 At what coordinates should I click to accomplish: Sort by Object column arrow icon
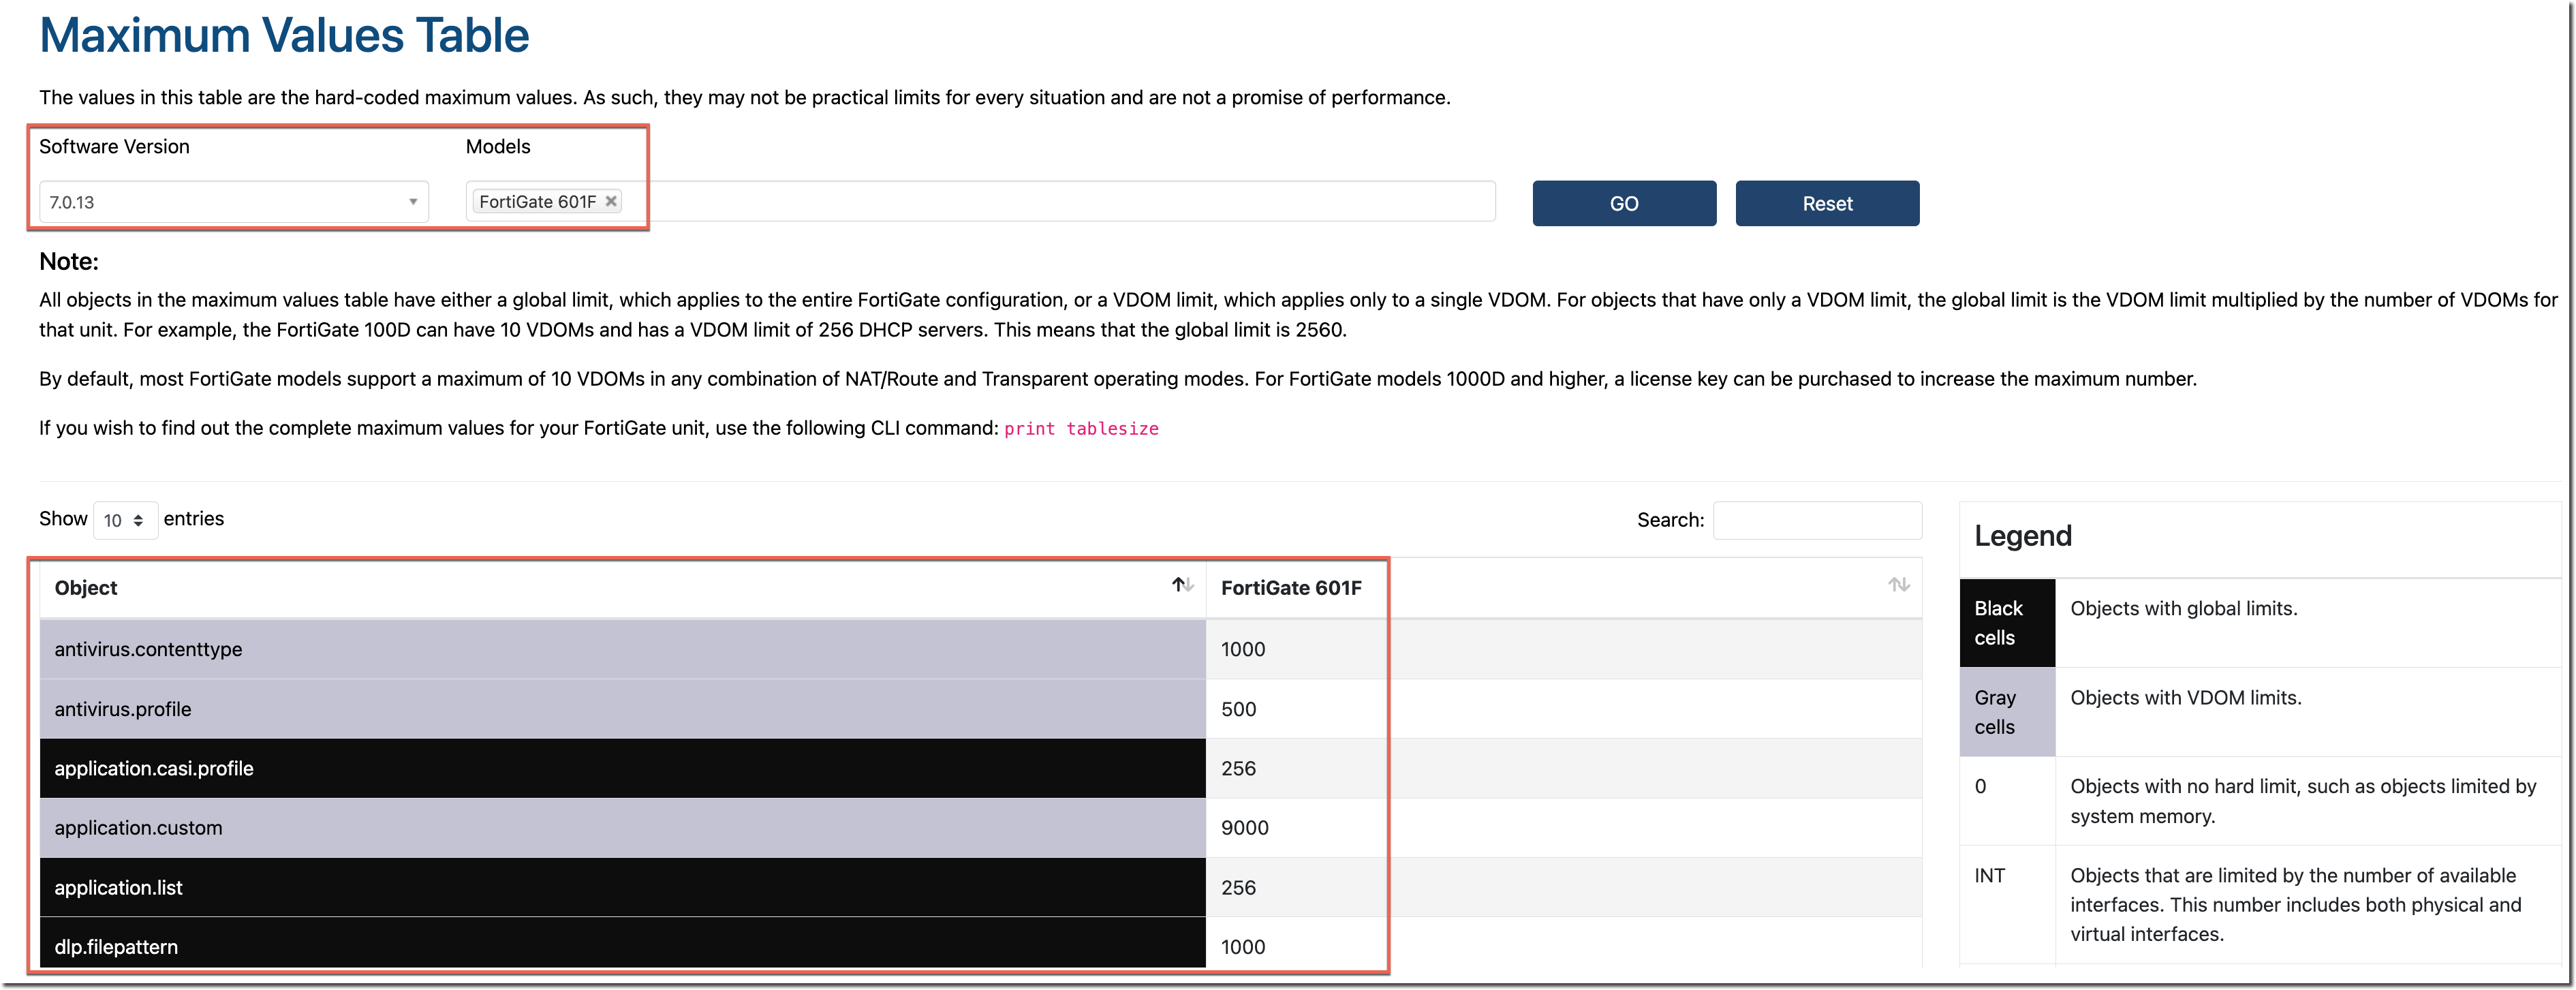point(1182,586)
